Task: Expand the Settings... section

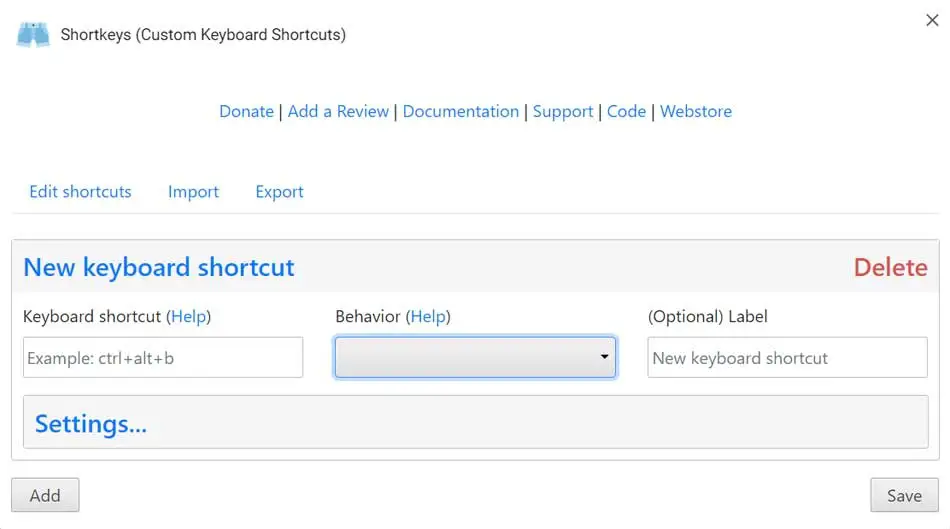Action: click(x=91, y=424)
